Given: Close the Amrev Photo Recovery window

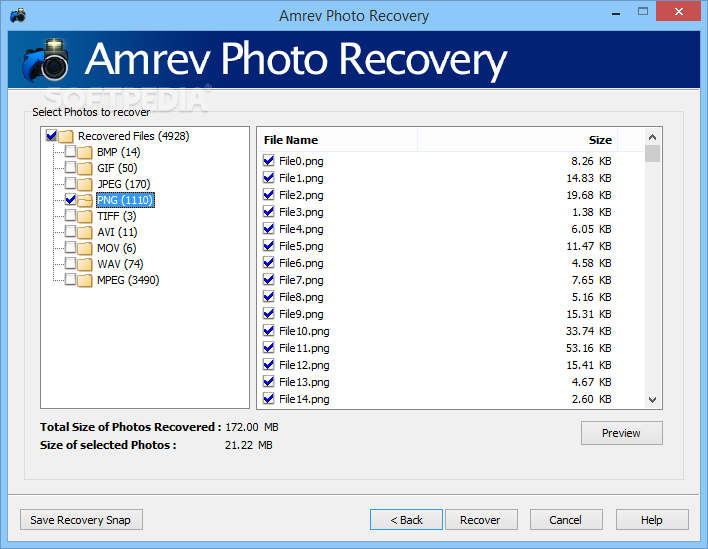Looking at the screenshot, I should point(679,12).
